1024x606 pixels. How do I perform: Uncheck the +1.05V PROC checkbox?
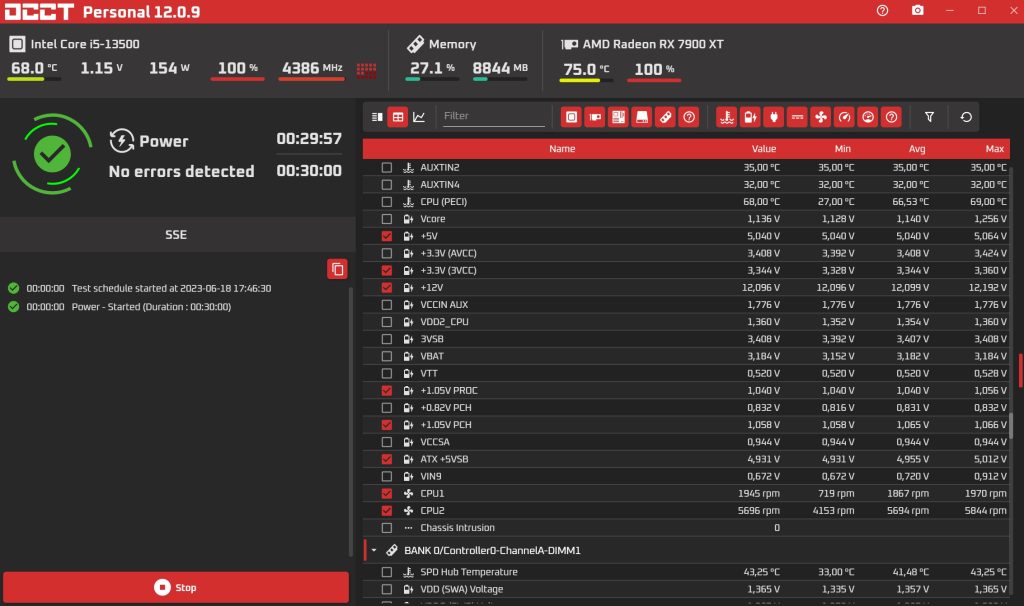click(x=387, y=391)
